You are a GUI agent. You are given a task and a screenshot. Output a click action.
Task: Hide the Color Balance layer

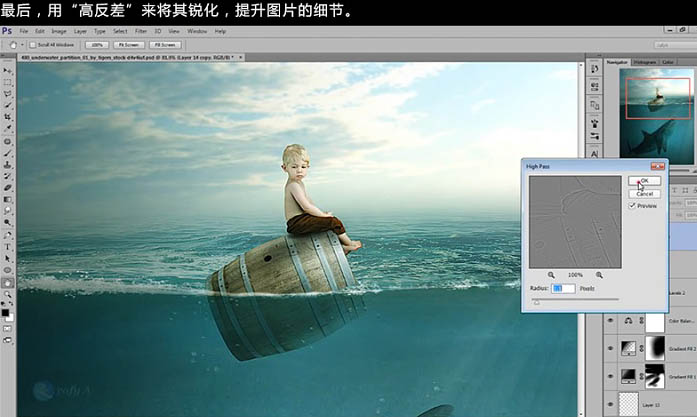[x=610, y=321]
